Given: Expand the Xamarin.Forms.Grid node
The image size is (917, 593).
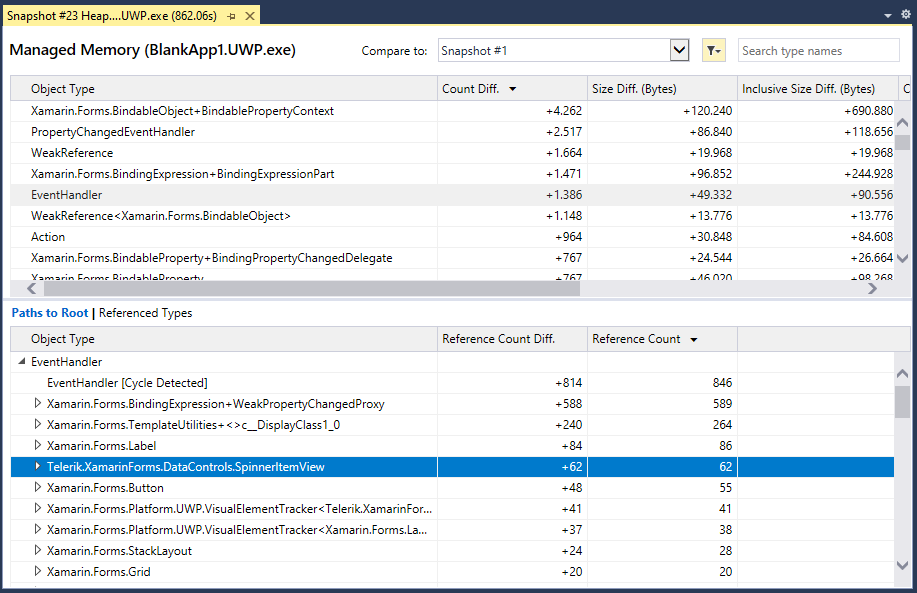Looking at the screenshot, I should 37,572.
